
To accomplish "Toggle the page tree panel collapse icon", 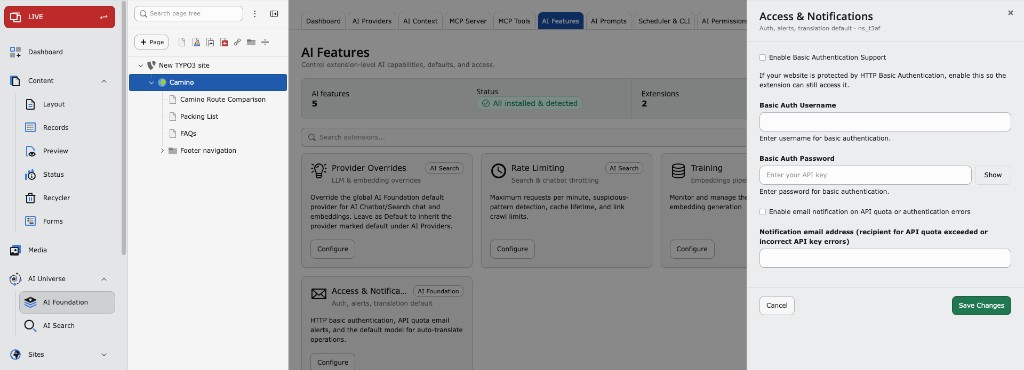I will tap(274, 14).
